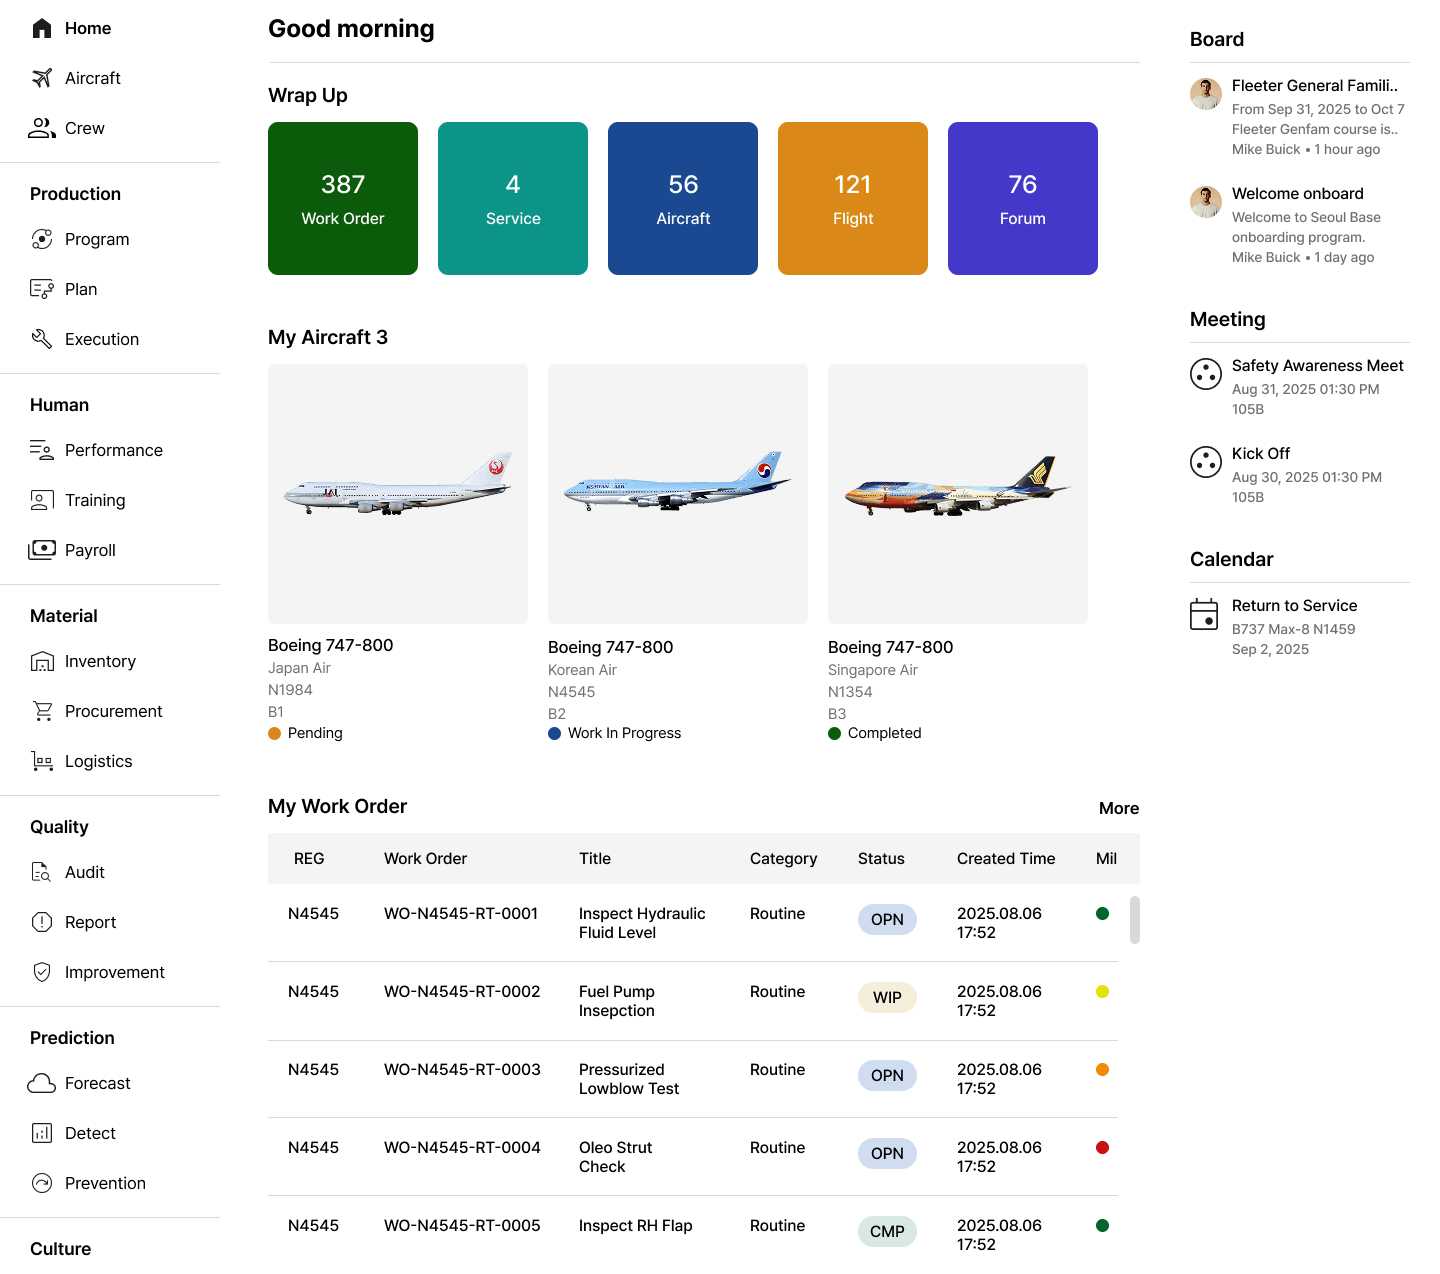Select the Japan Air aircraft thumbnail

[398, 494]
